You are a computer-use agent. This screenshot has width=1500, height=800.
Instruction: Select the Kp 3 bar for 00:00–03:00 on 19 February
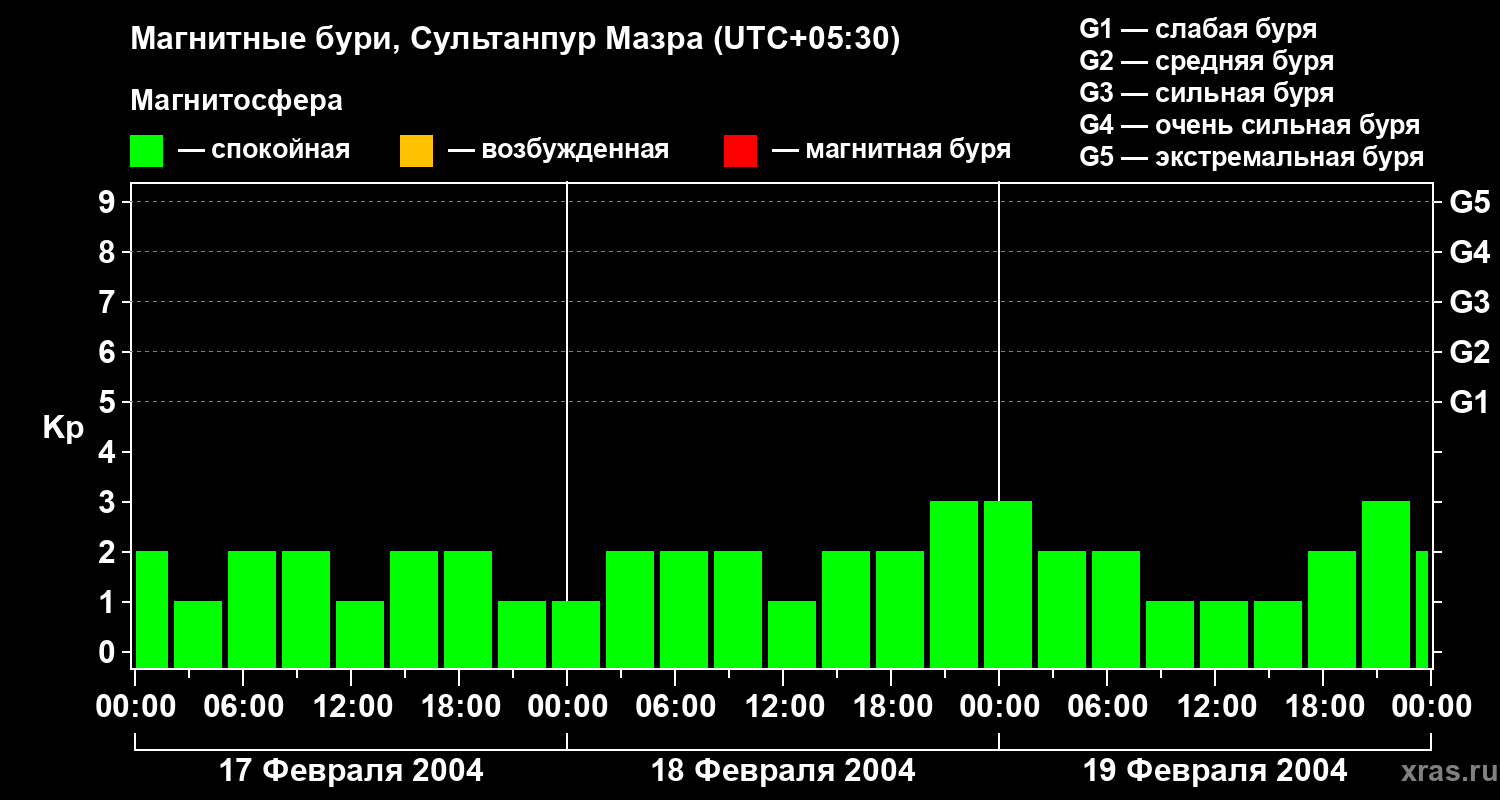(1008, 585)
